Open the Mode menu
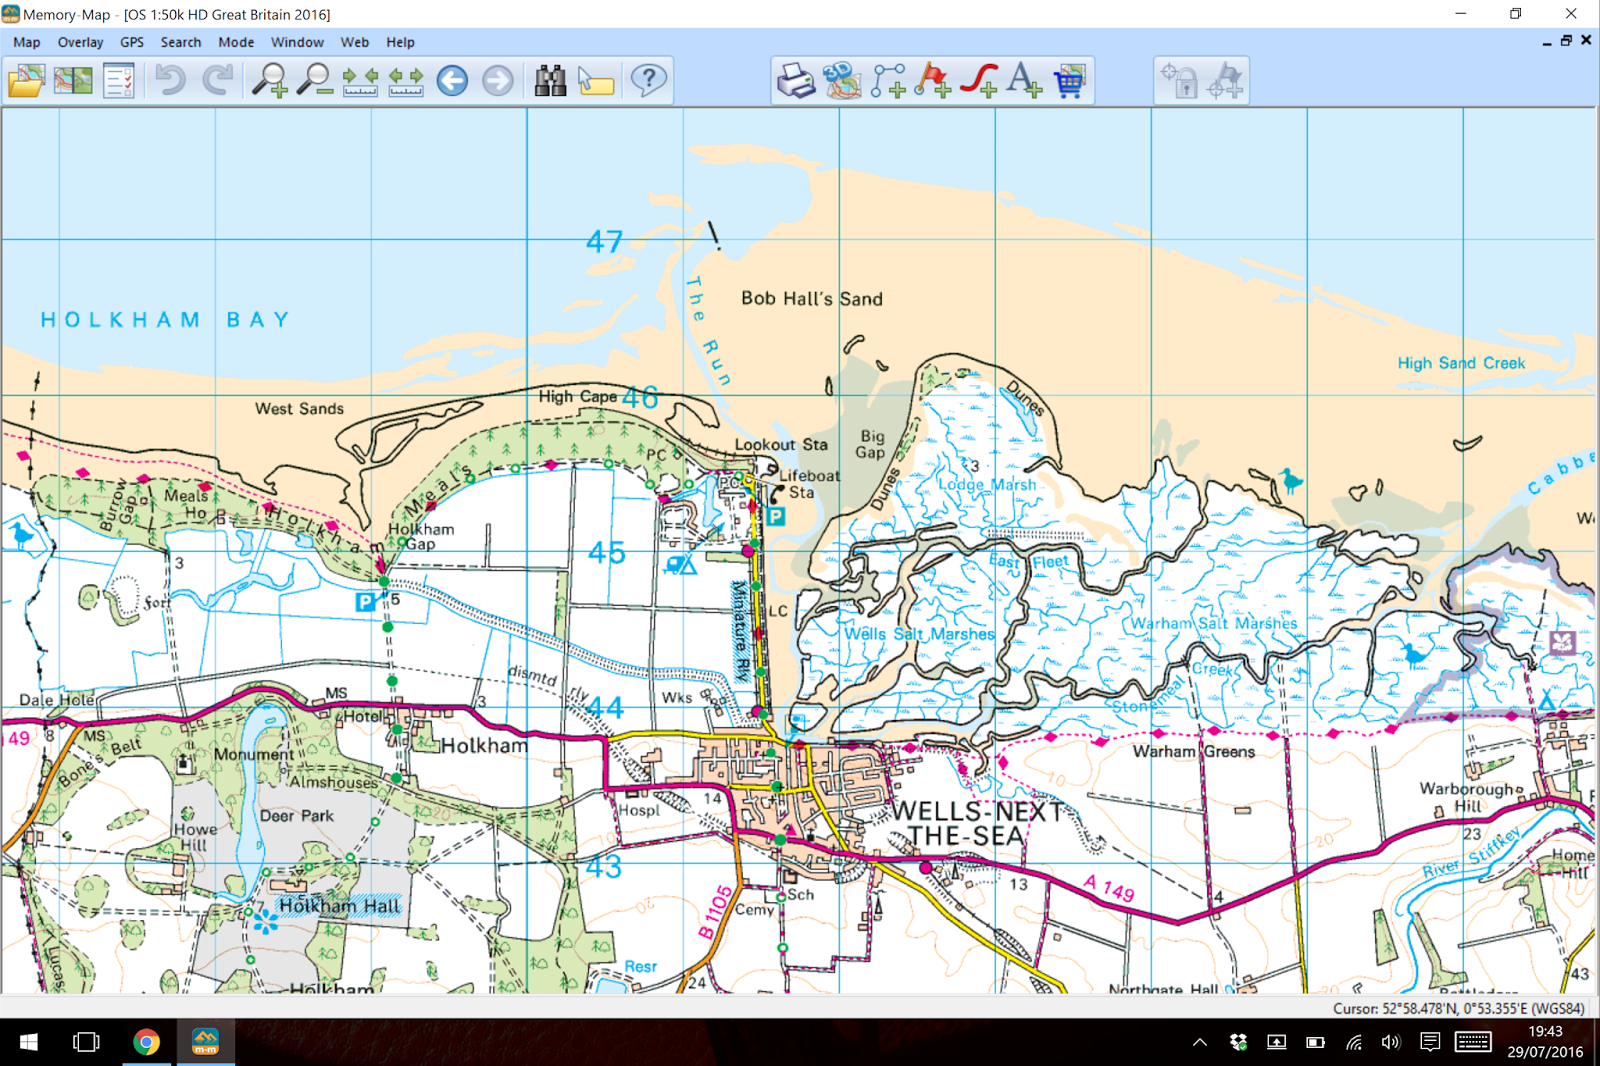 coord(235,42)
